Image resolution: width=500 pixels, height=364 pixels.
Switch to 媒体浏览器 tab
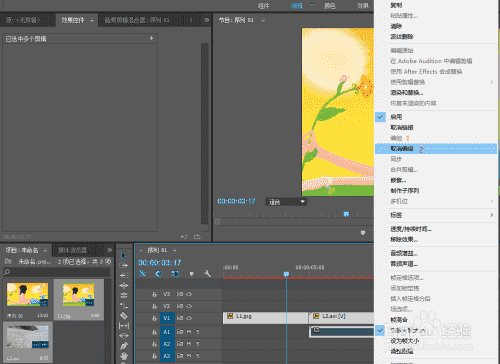pos(72,250)
